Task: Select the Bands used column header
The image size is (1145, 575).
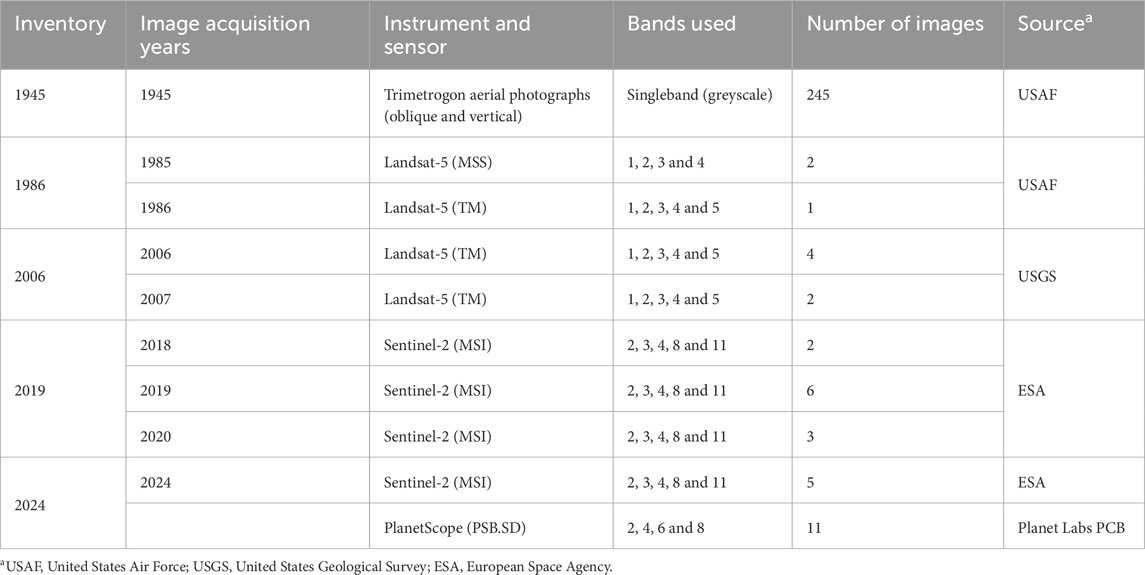Action: coord(680,23)
